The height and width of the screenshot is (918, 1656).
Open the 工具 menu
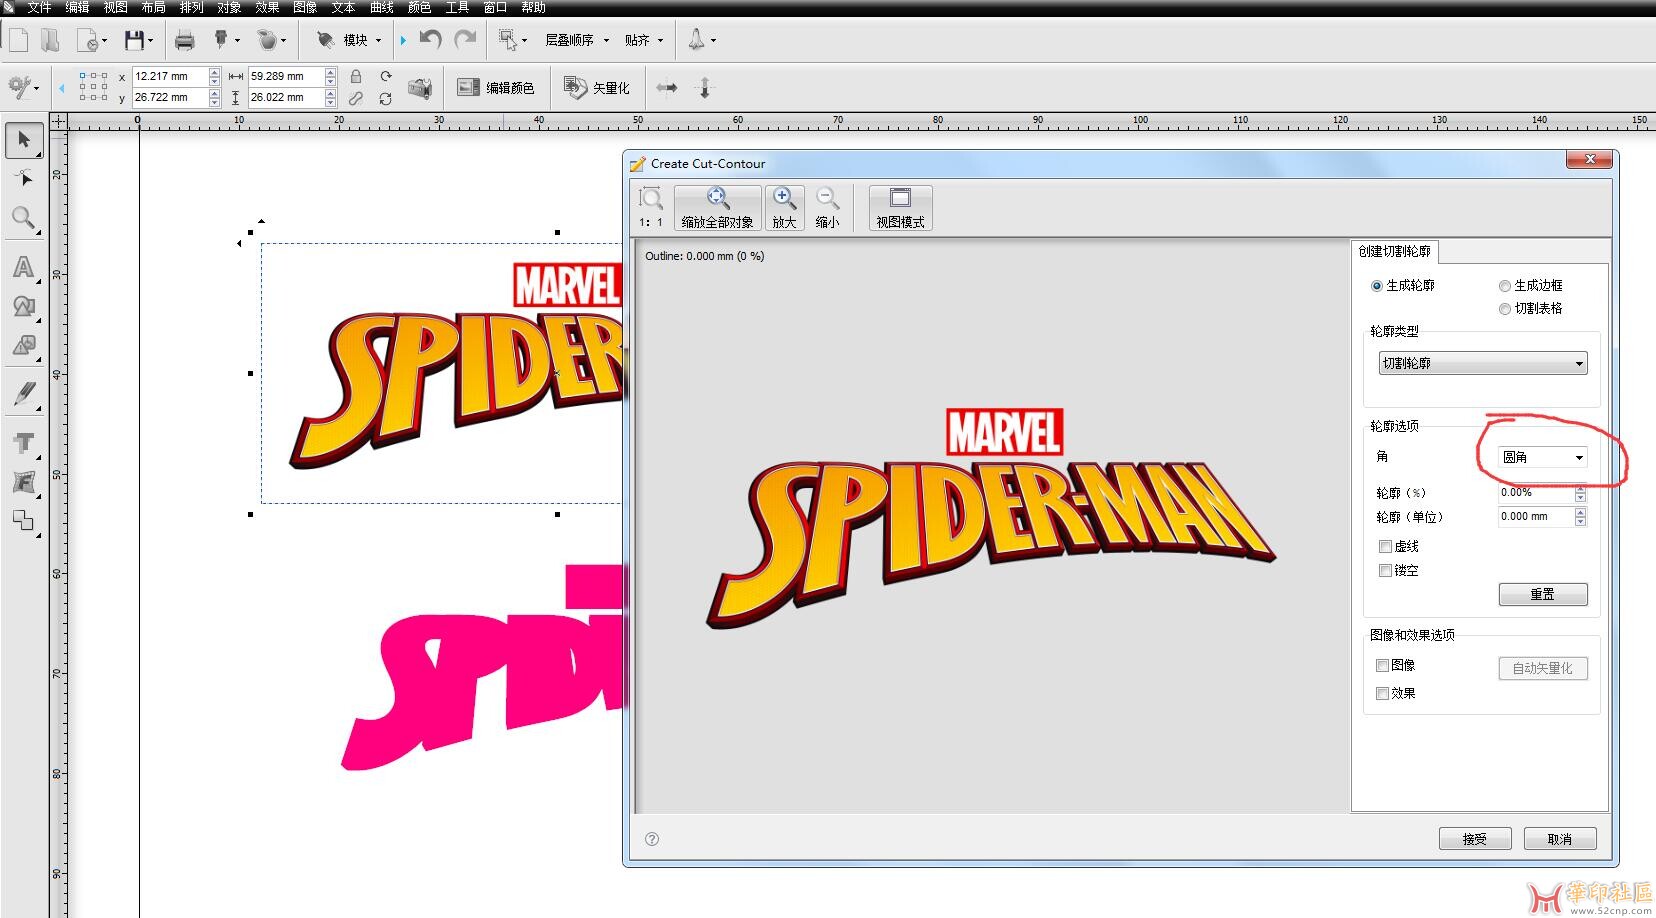click(457, 7)
